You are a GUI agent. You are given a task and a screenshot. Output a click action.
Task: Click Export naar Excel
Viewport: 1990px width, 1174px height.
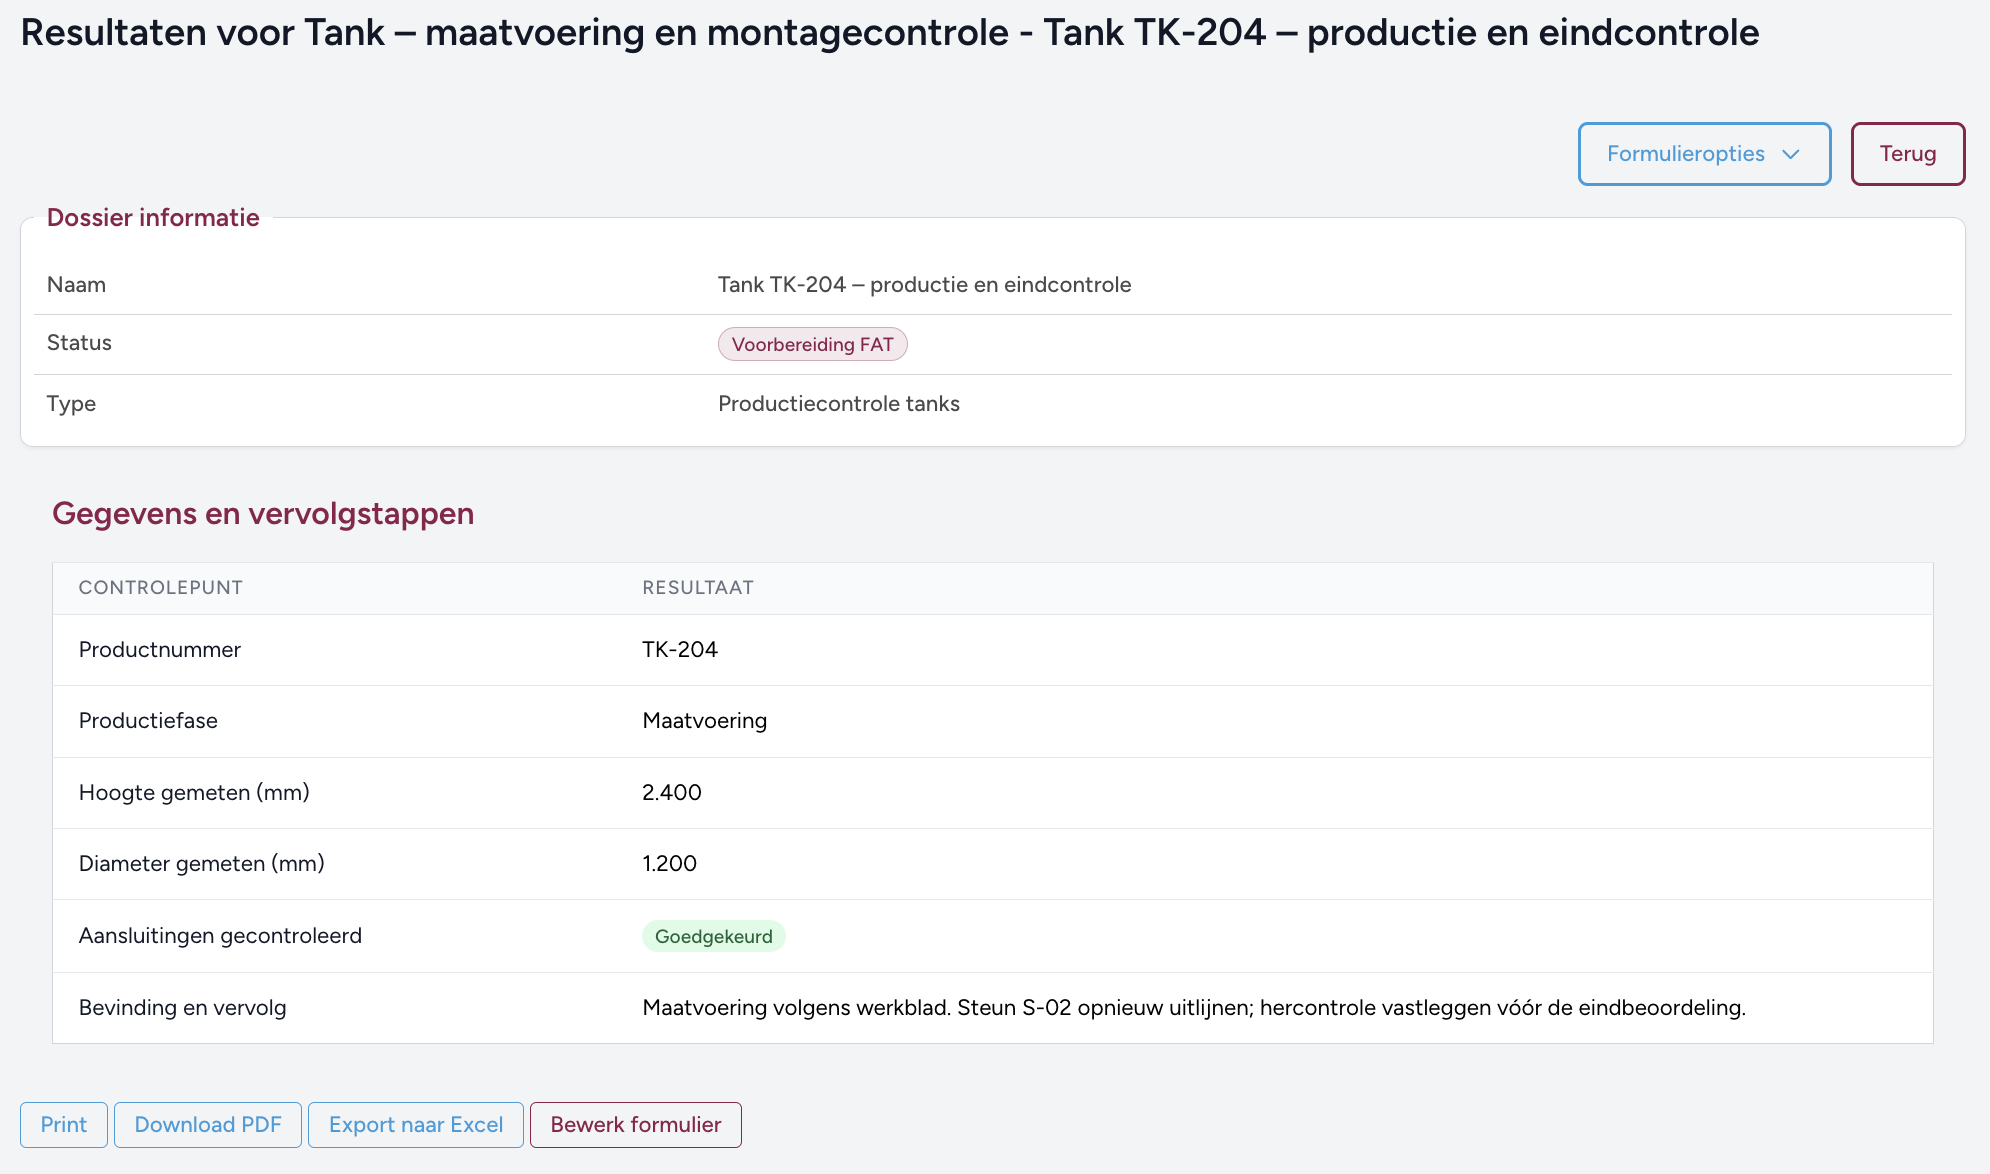click(416, 1124)
